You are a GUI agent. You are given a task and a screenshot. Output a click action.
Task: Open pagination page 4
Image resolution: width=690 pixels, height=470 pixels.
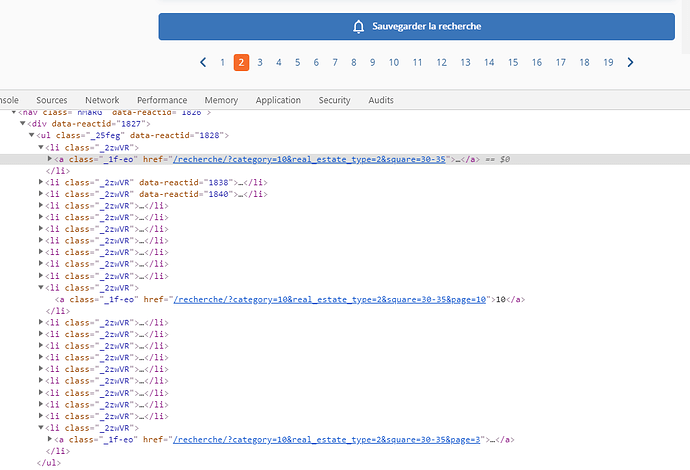tap(279, 62)
